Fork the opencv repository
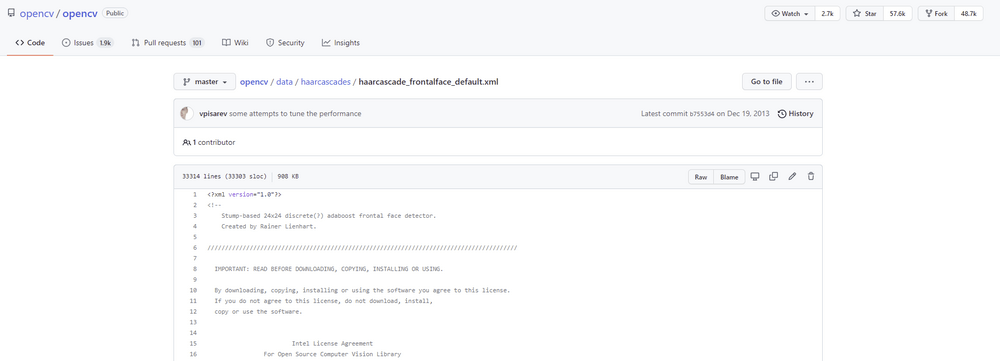 [936, 13]
